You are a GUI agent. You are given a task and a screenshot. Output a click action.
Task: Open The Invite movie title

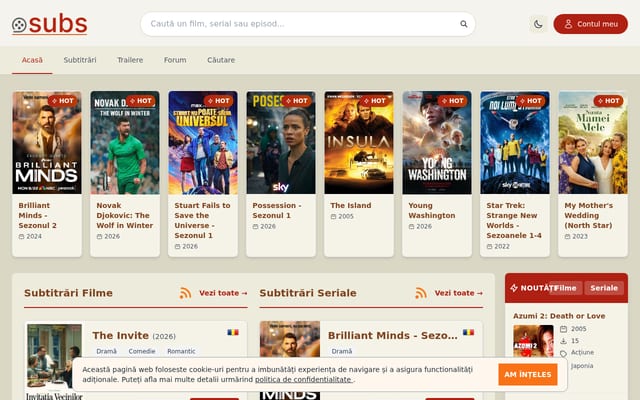click(120, 336)
